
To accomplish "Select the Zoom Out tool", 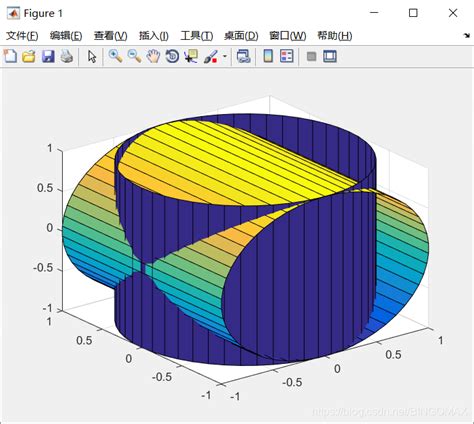I will coord(134,56).
